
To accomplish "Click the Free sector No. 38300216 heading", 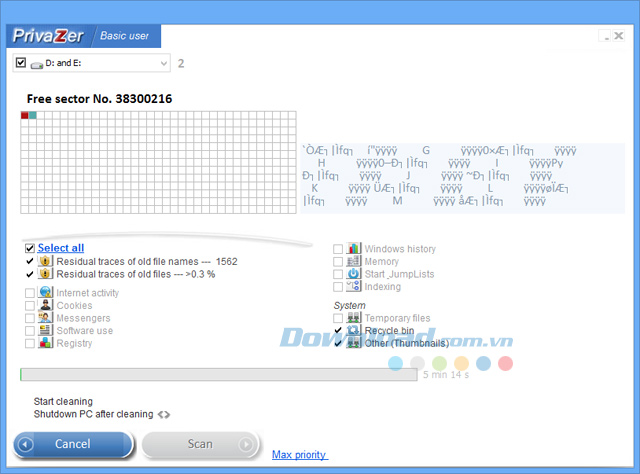I will (x=100, y=99).
